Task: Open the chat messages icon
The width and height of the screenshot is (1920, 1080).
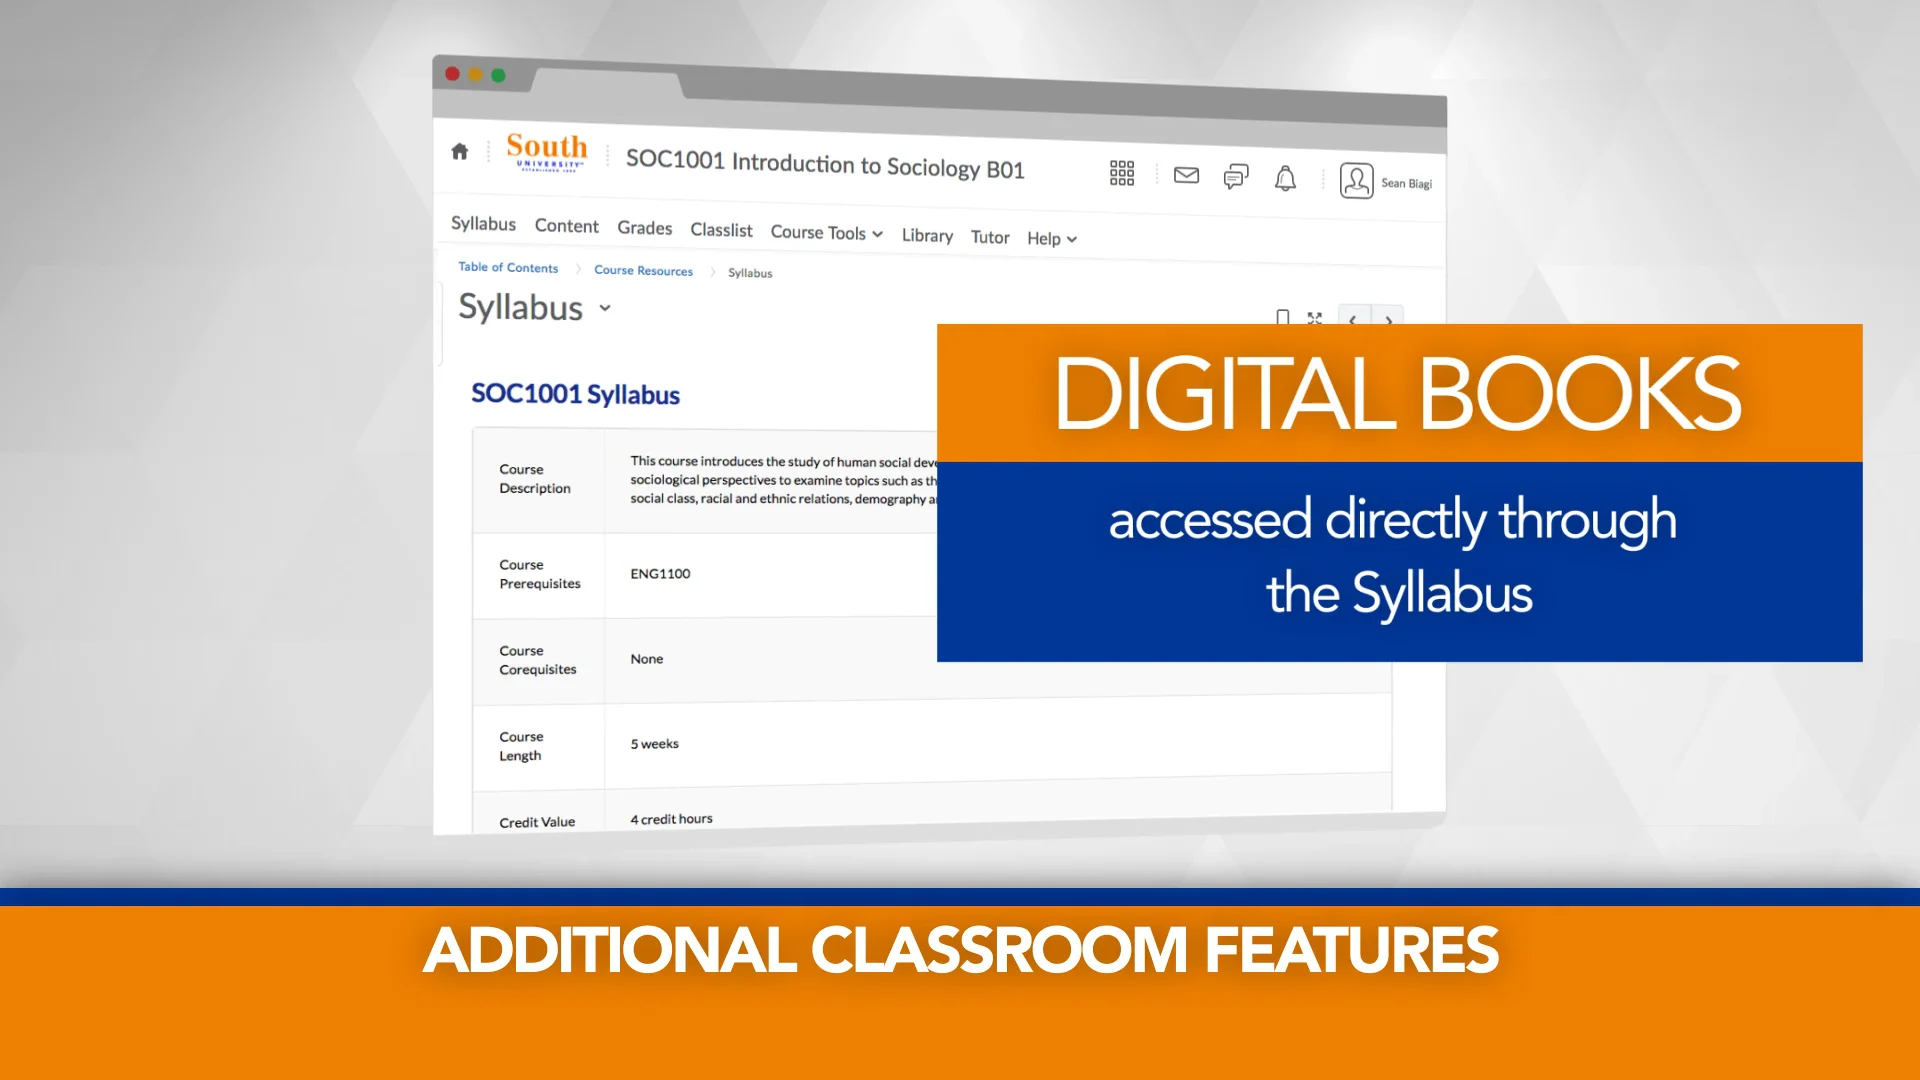Action: (1235, 177)
